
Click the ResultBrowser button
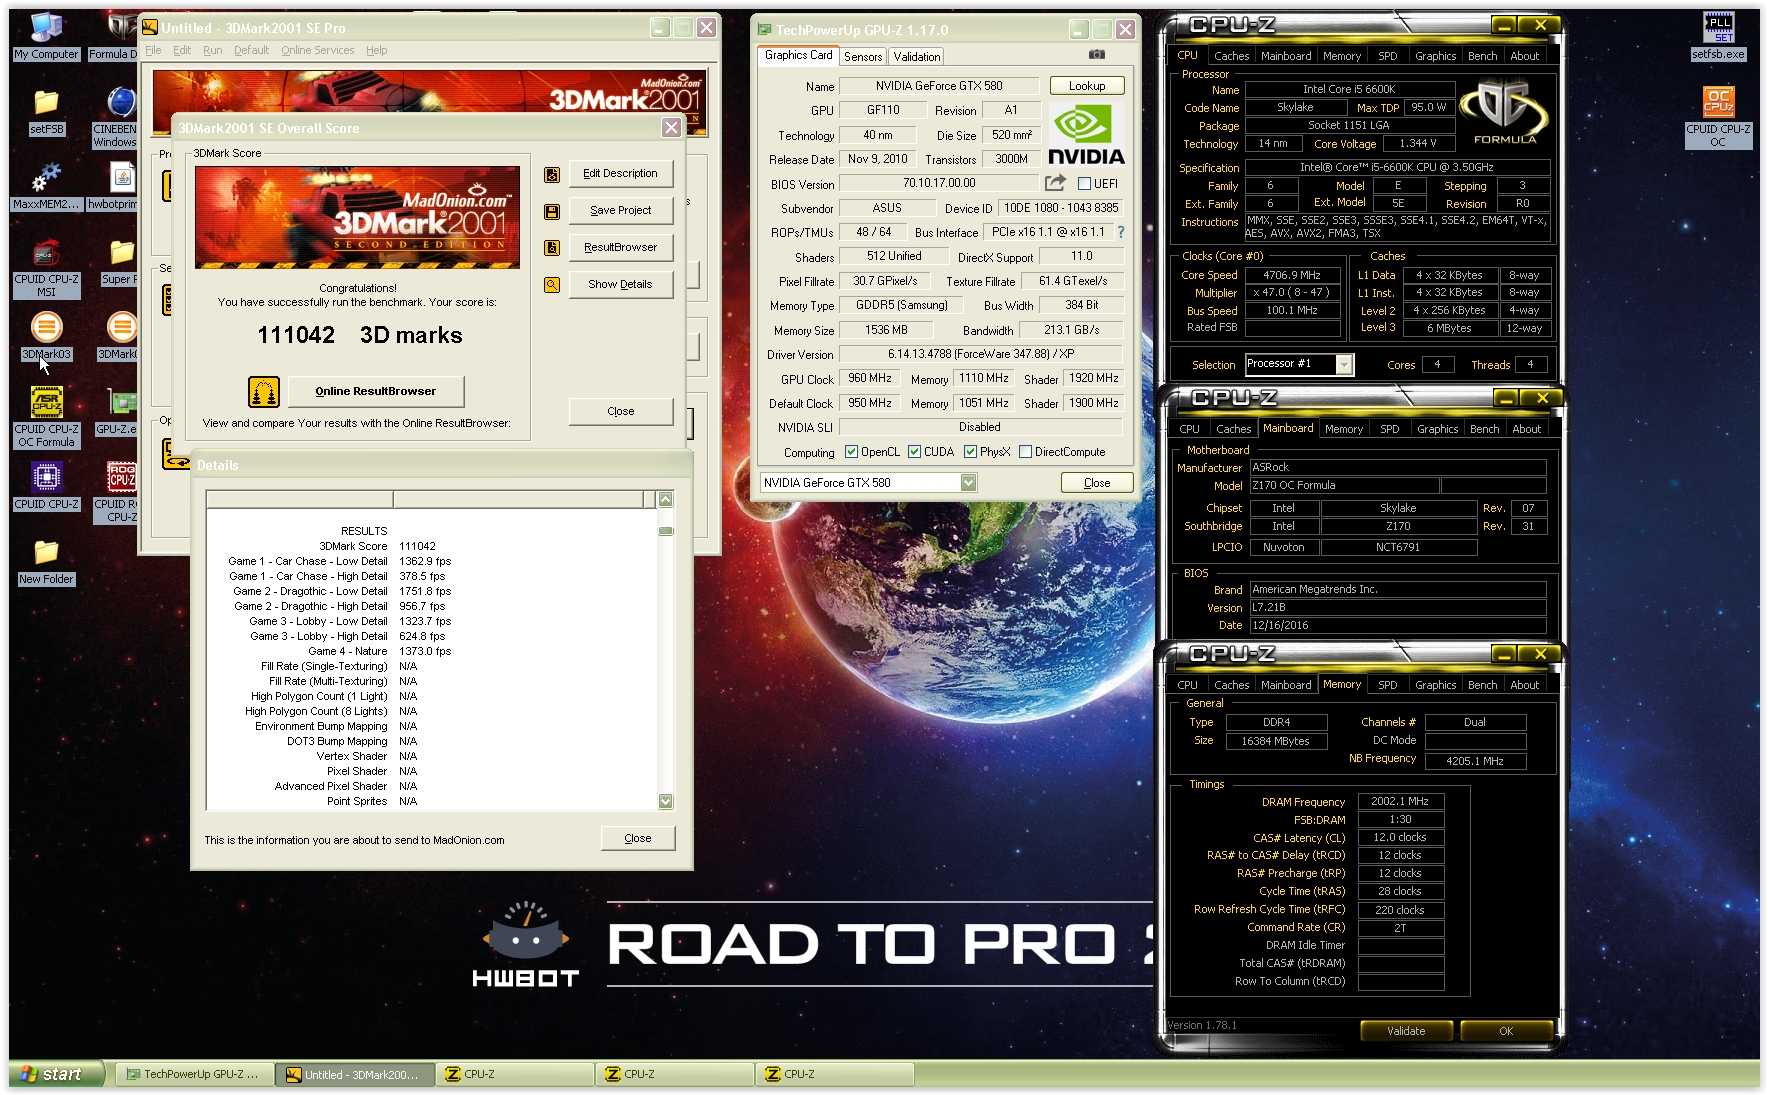click(x=620, y=248)
